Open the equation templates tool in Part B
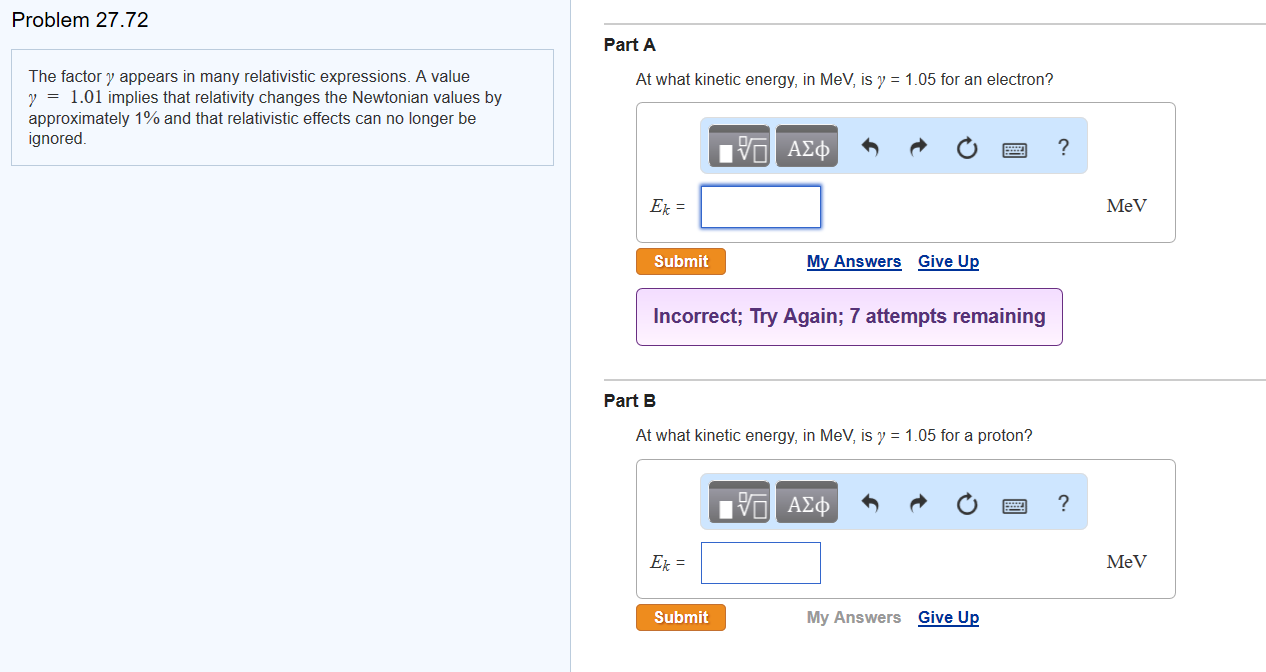Image resolution: width=1266 pixels, height=672 pixels. point(739,502)
